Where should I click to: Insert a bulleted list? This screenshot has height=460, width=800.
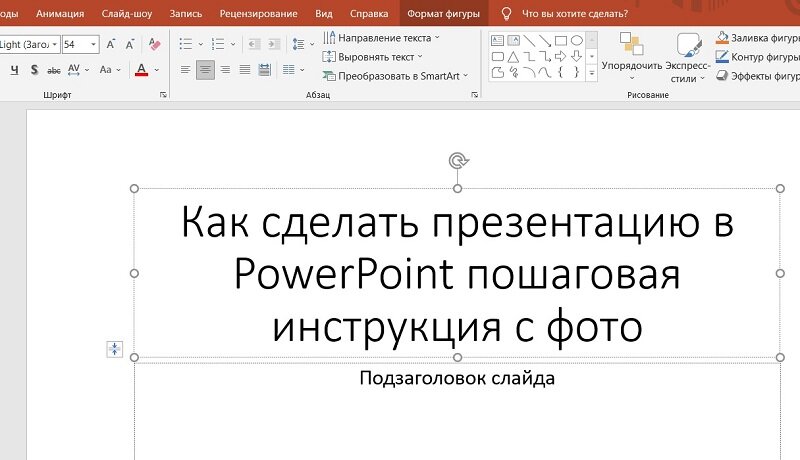[x=186, y=44]
